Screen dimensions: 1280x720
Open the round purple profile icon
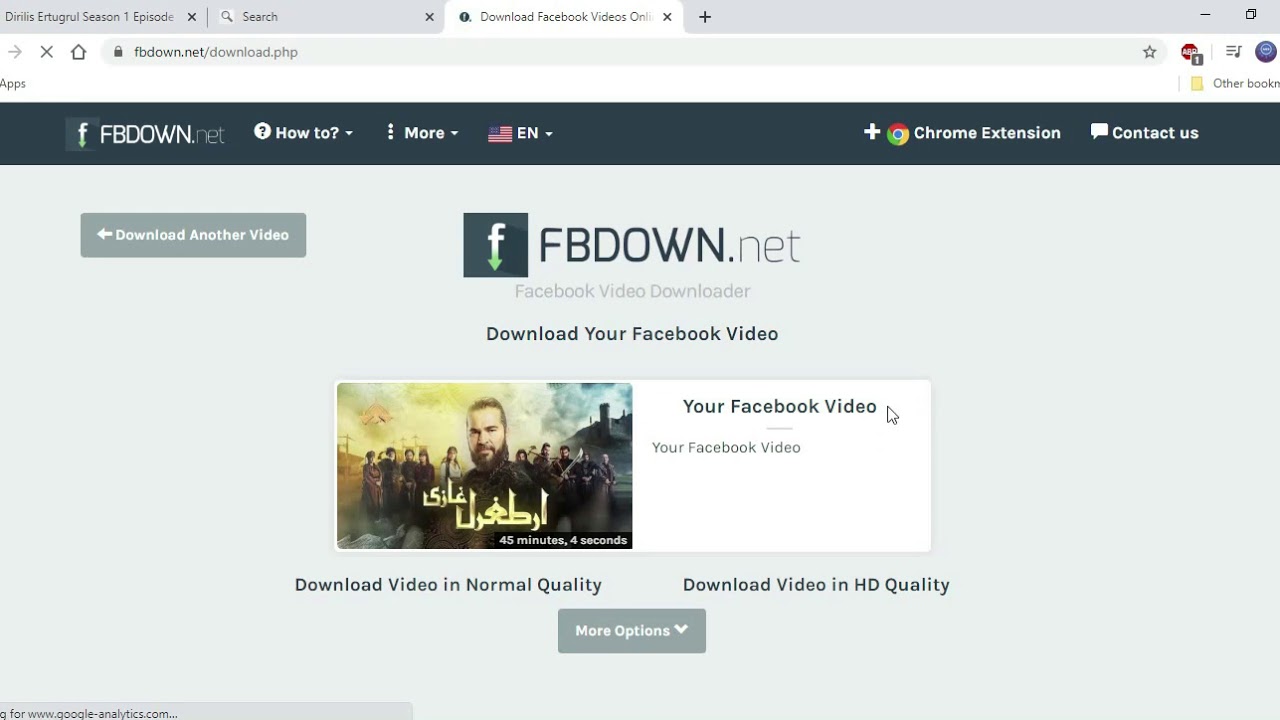(x=1266, y=52)
